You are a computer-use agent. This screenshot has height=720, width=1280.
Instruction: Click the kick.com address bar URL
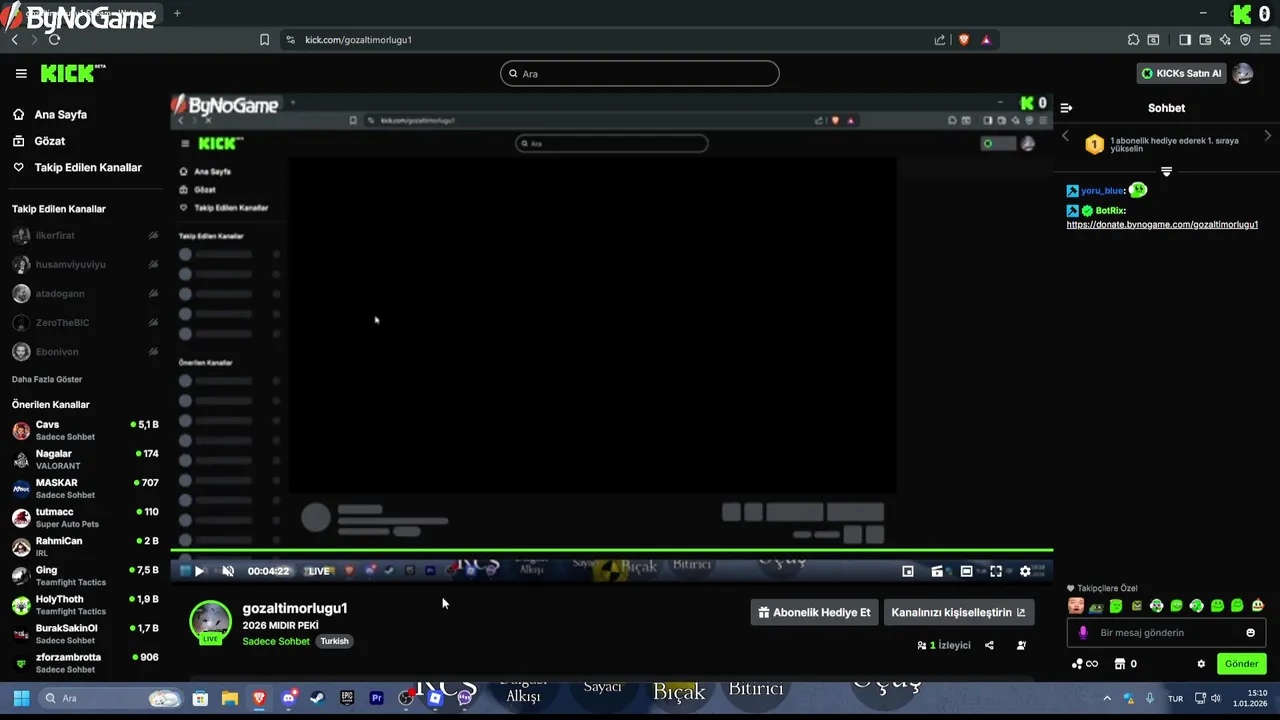tap(358, 40)
